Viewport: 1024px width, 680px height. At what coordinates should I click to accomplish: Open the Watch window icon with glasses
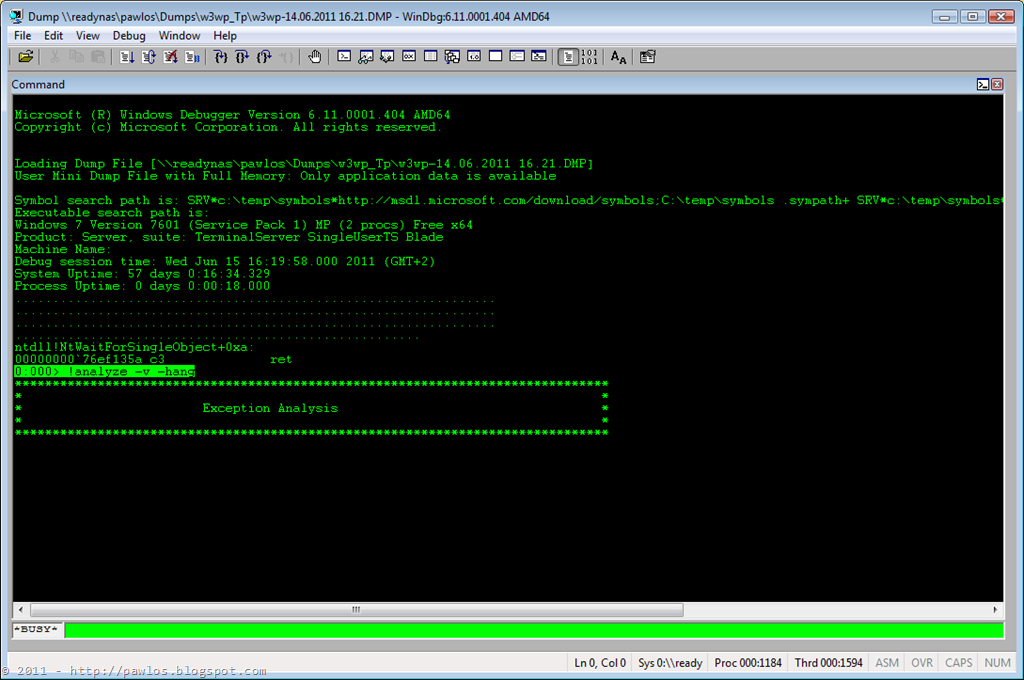tap(366, 57)
